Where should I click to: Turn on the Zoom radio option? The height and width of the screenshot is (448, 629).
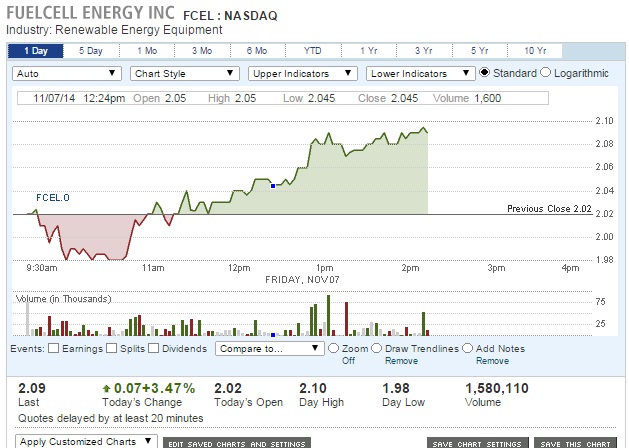[334, 349]
